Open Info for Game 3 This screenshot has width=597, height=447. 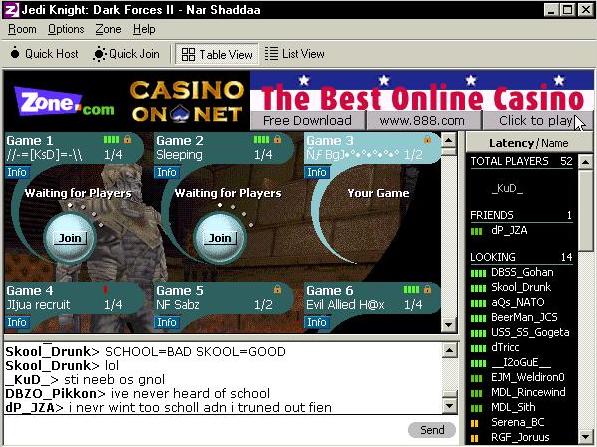(x=317, y=172)
